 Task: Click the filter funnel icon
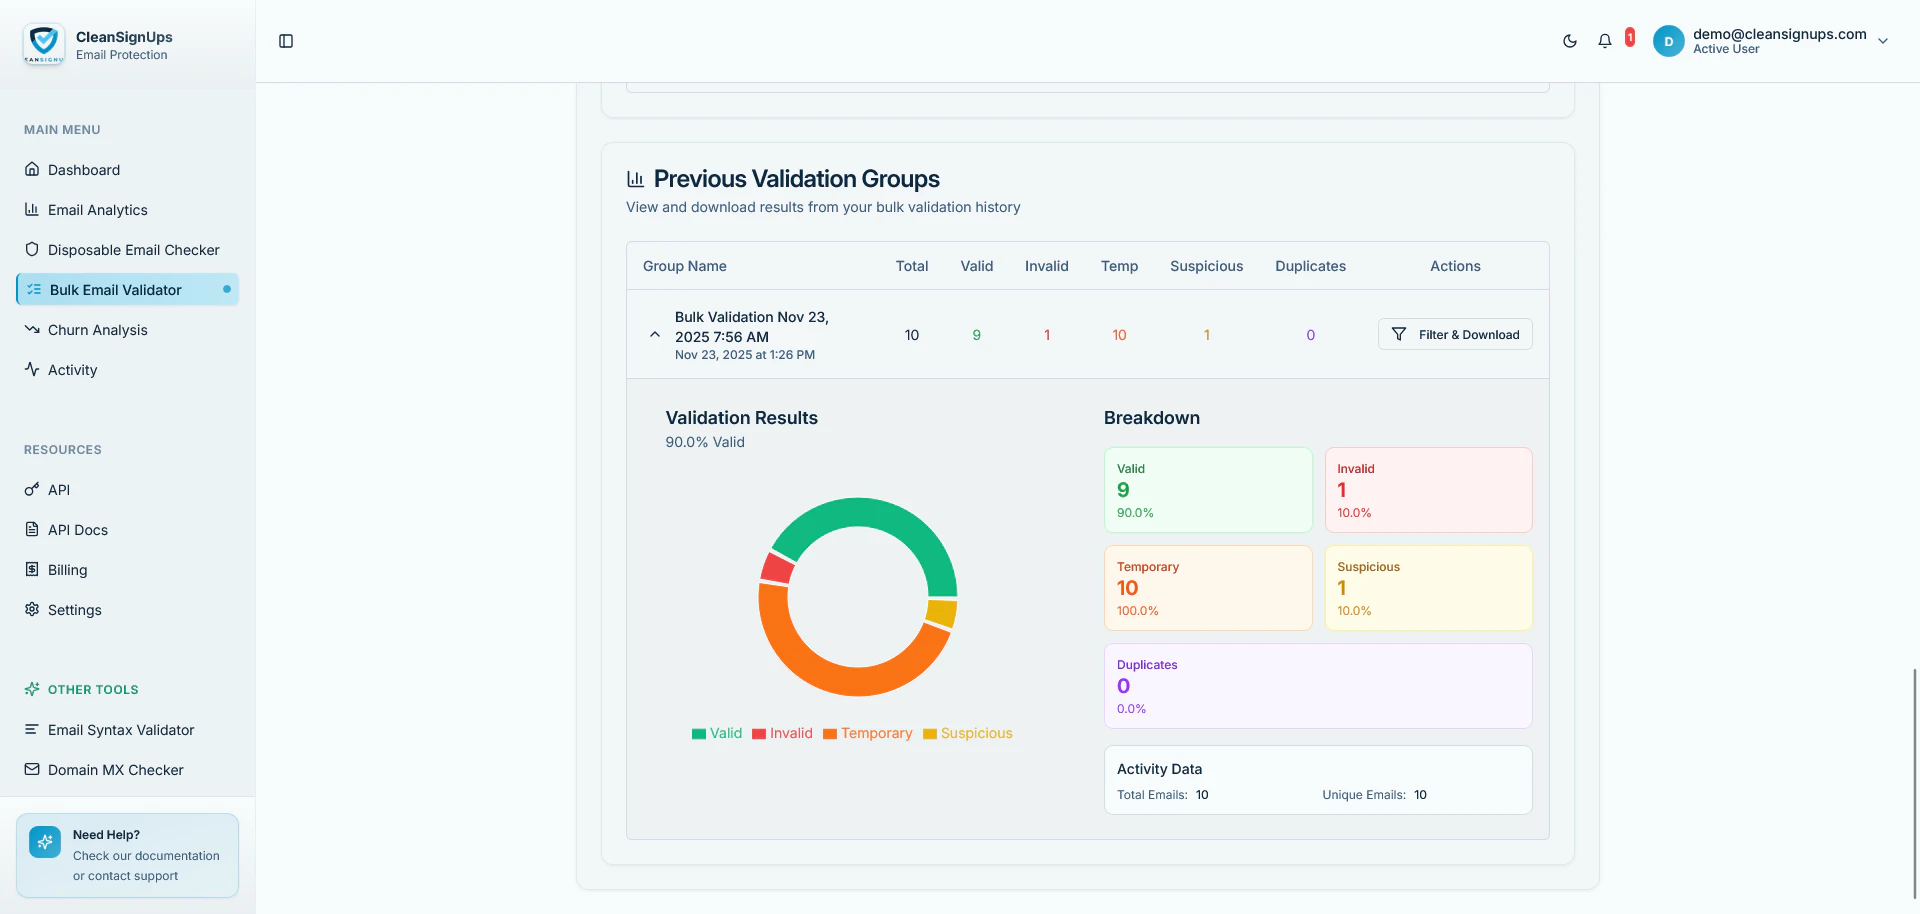1399,334
